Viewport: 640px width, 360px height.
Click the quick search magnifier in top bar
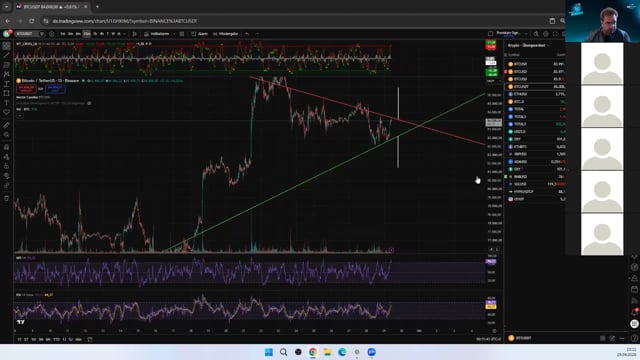[x=536, y=34]
